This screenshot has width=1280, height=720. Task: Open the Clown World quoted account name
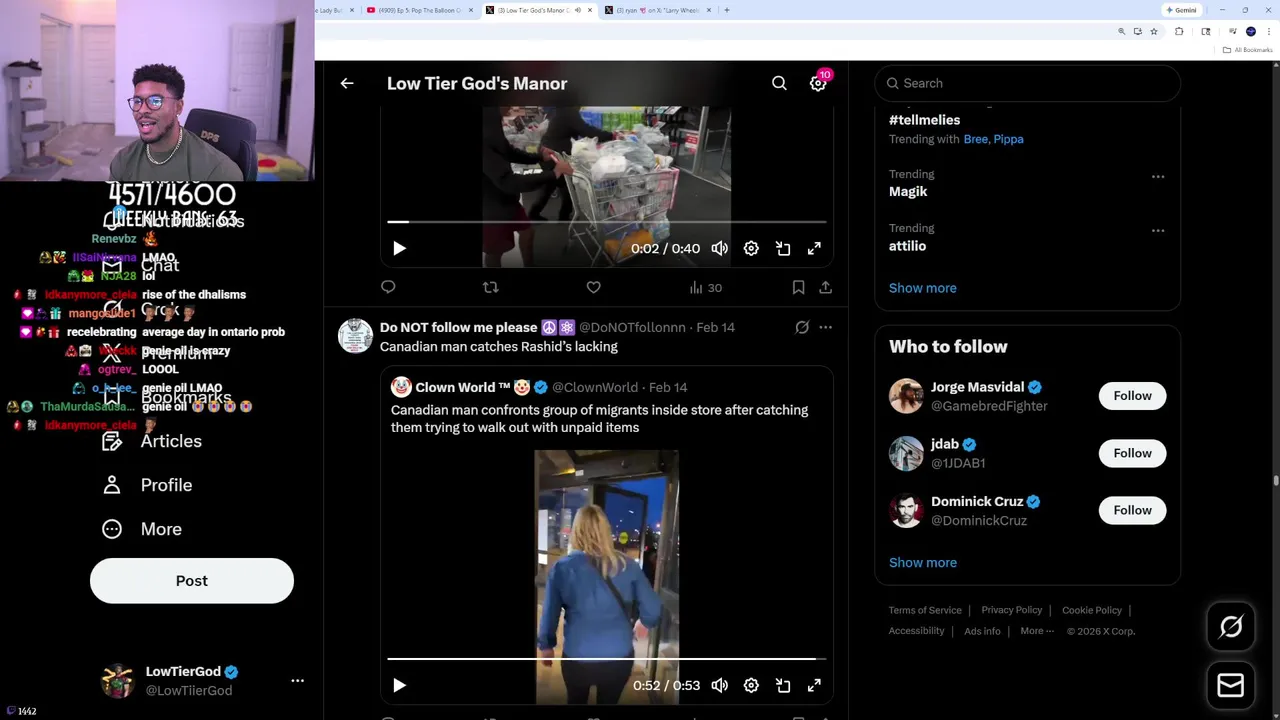click(463, 387)
